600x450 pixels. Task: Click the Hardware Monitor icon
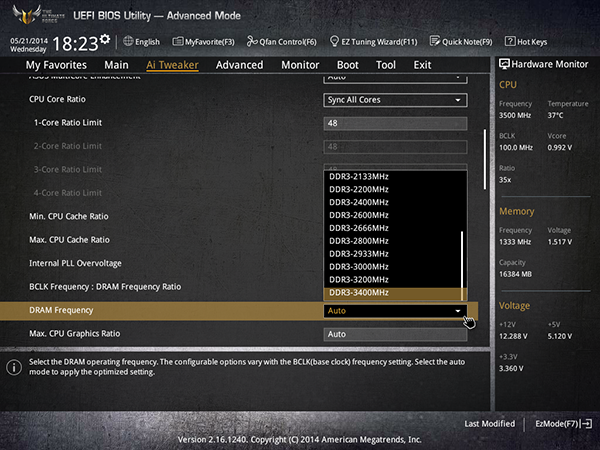pyautogui.click(x=504, y=64)
